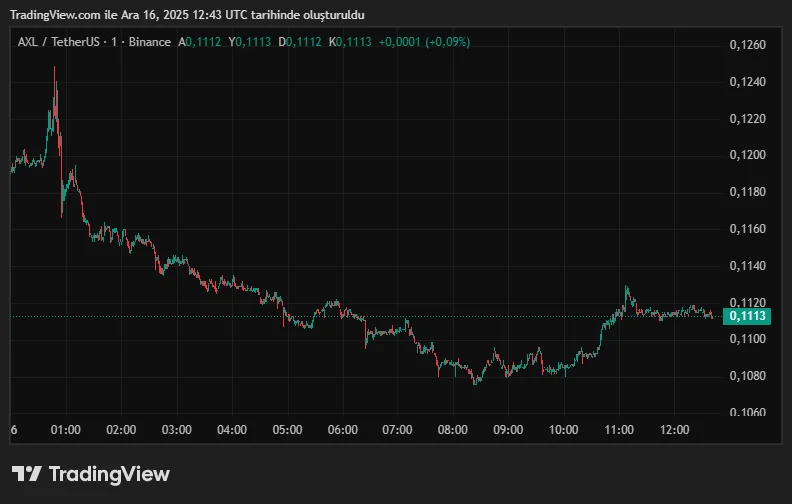The height and width of the screenshot is (504, 792).
Task: Click the opening value A0,1112
Action: click(x=201, y=42)
